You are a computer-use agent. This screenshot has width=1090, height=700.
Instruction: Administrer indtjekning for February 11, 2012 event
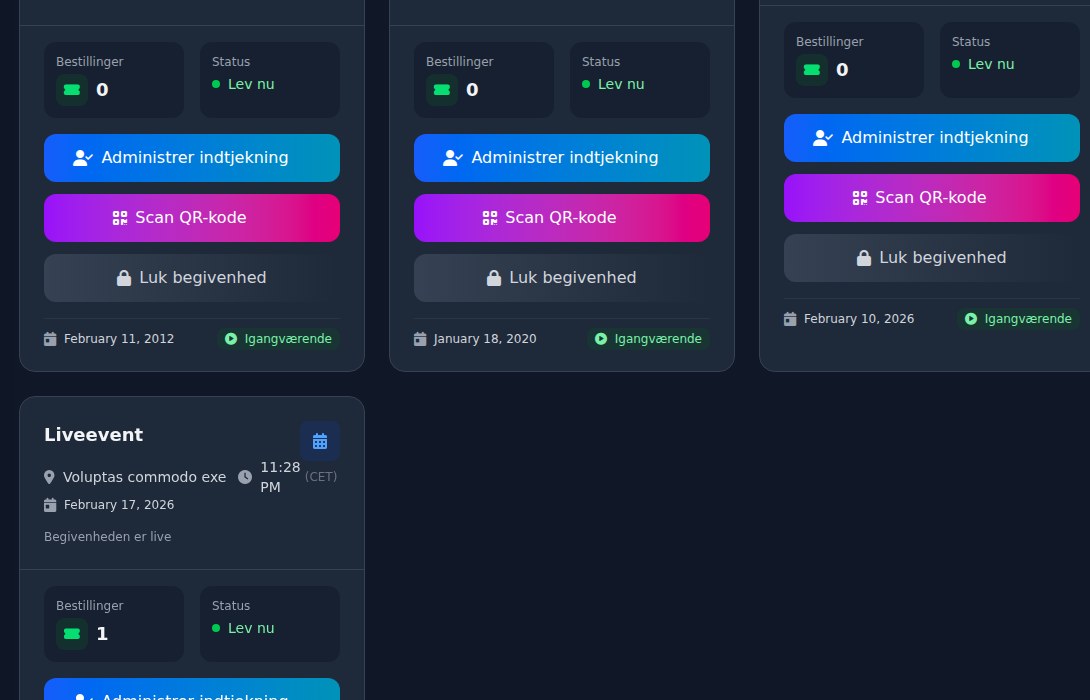(192, 158)
